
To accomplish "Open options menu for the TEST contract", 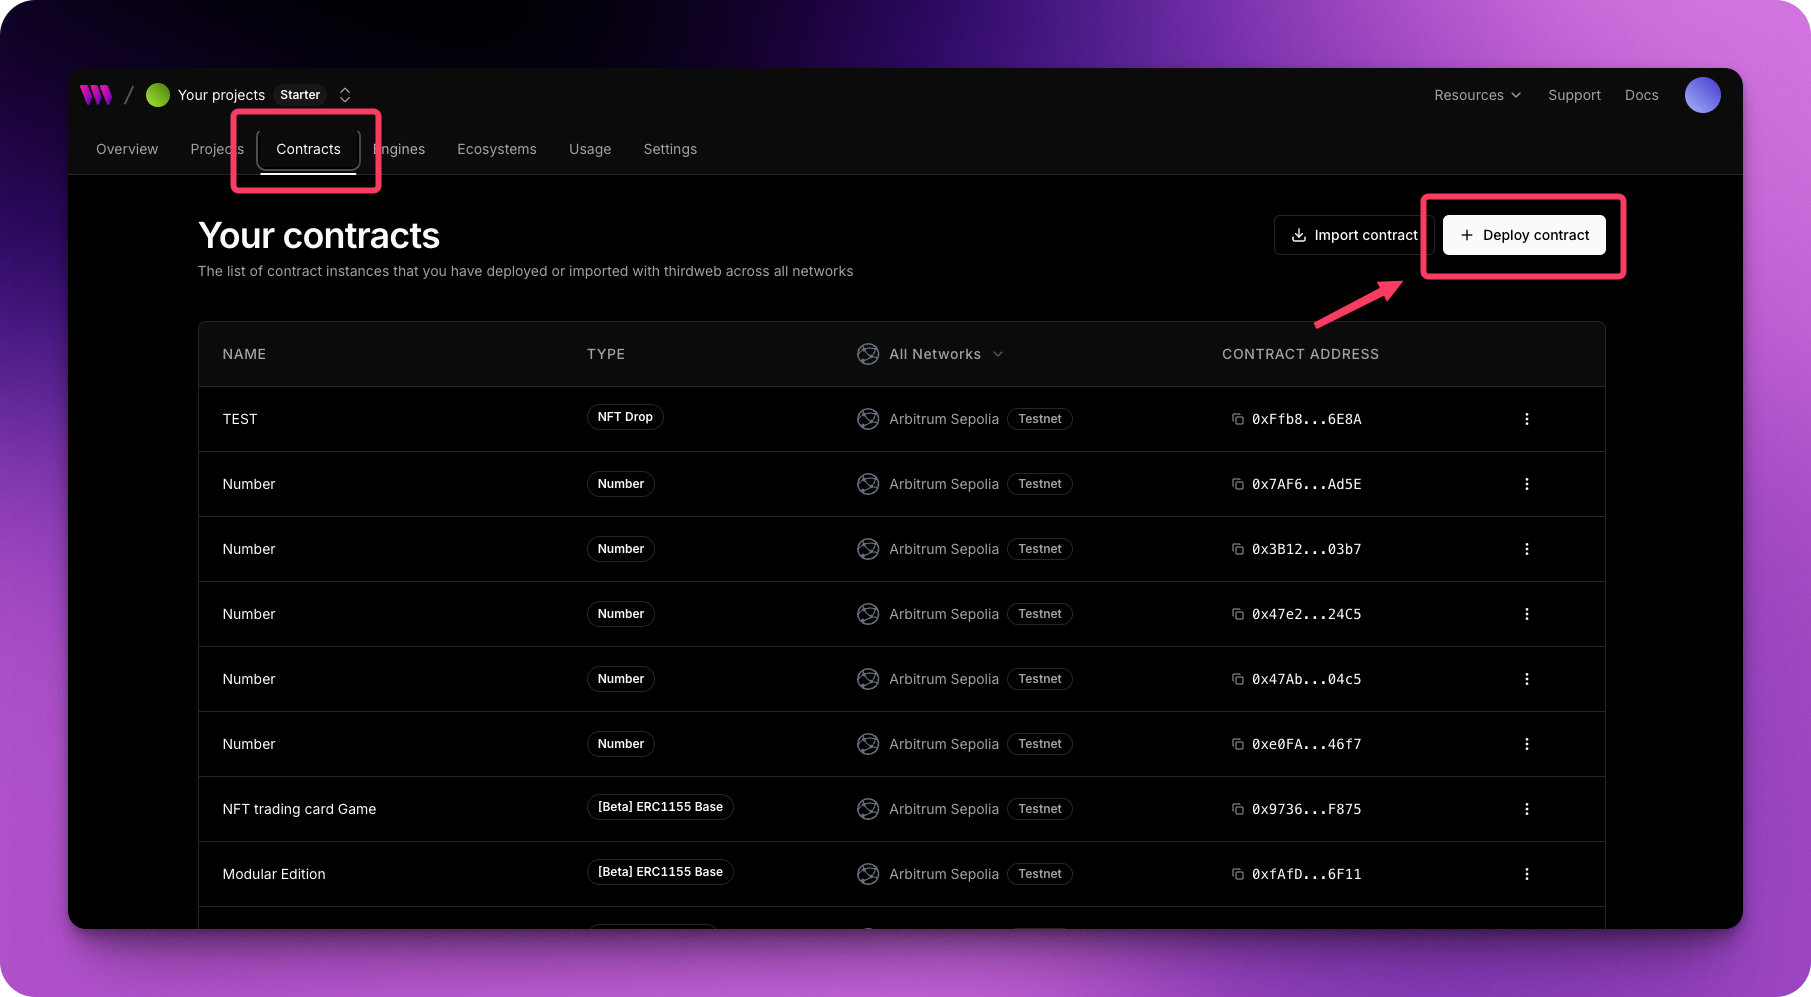I will [1527, 419].
